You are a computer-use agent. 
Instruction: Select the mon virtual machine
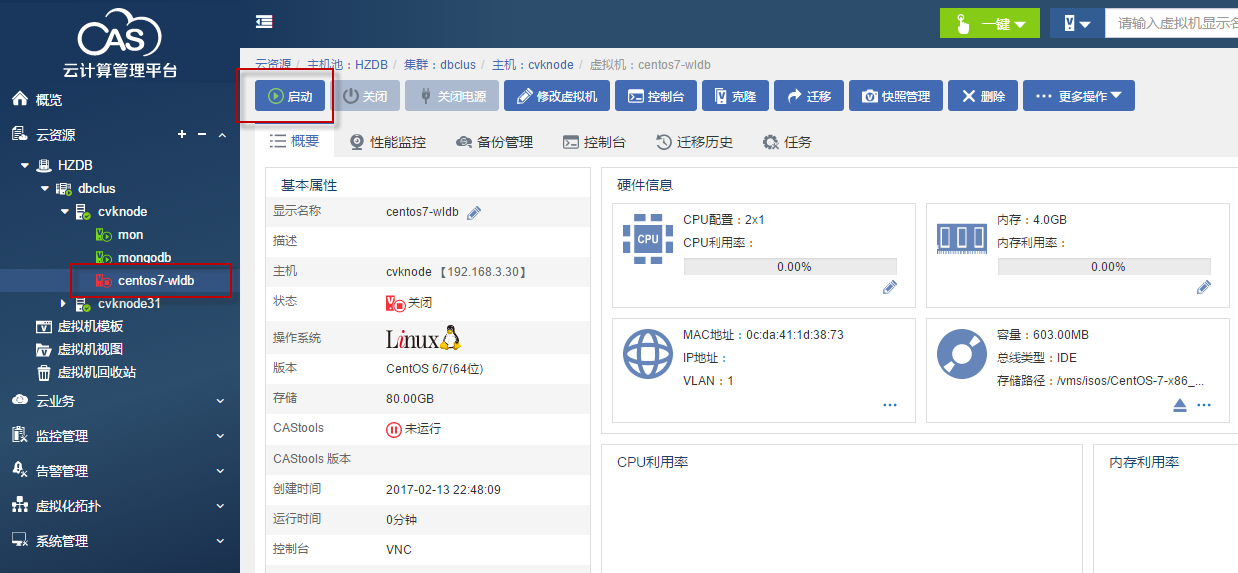130,234
